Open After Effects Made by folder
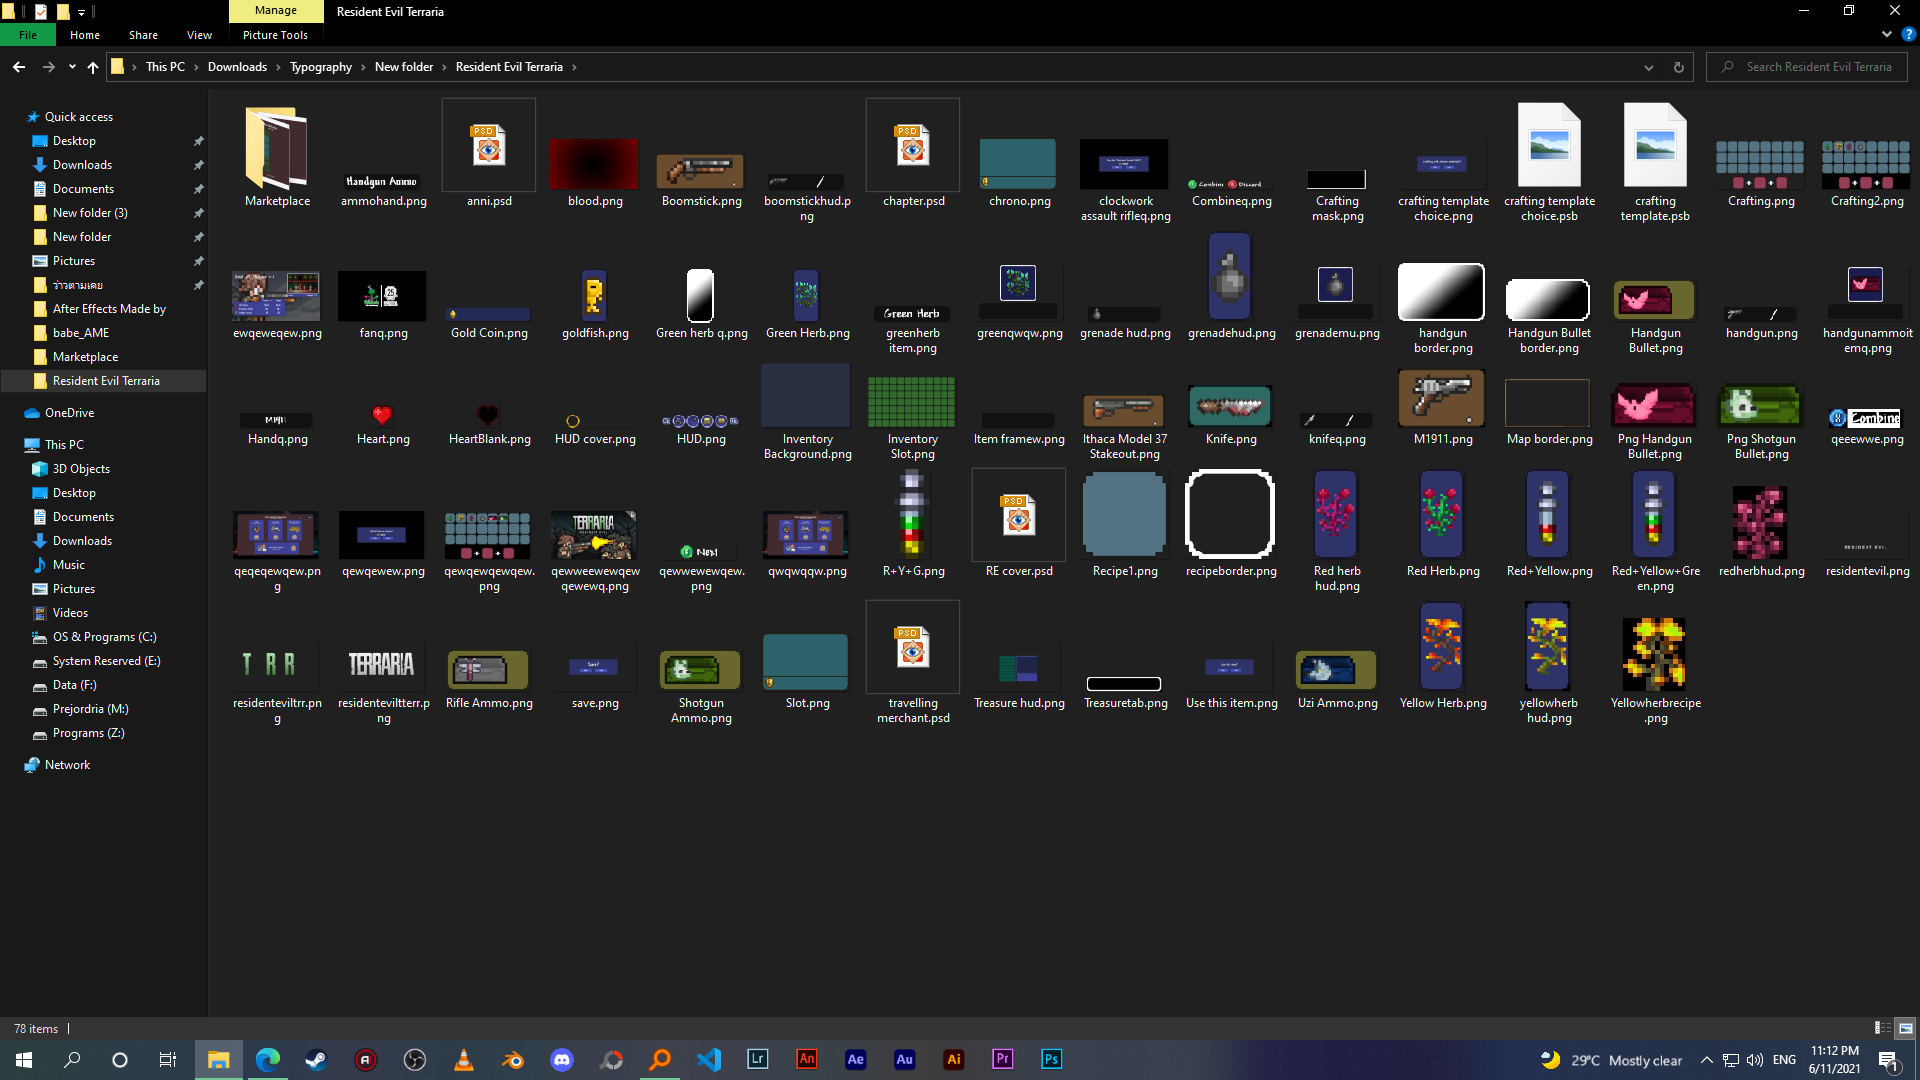The height and width of the screenshot is (1080, 1920). (x=109, y=309)
